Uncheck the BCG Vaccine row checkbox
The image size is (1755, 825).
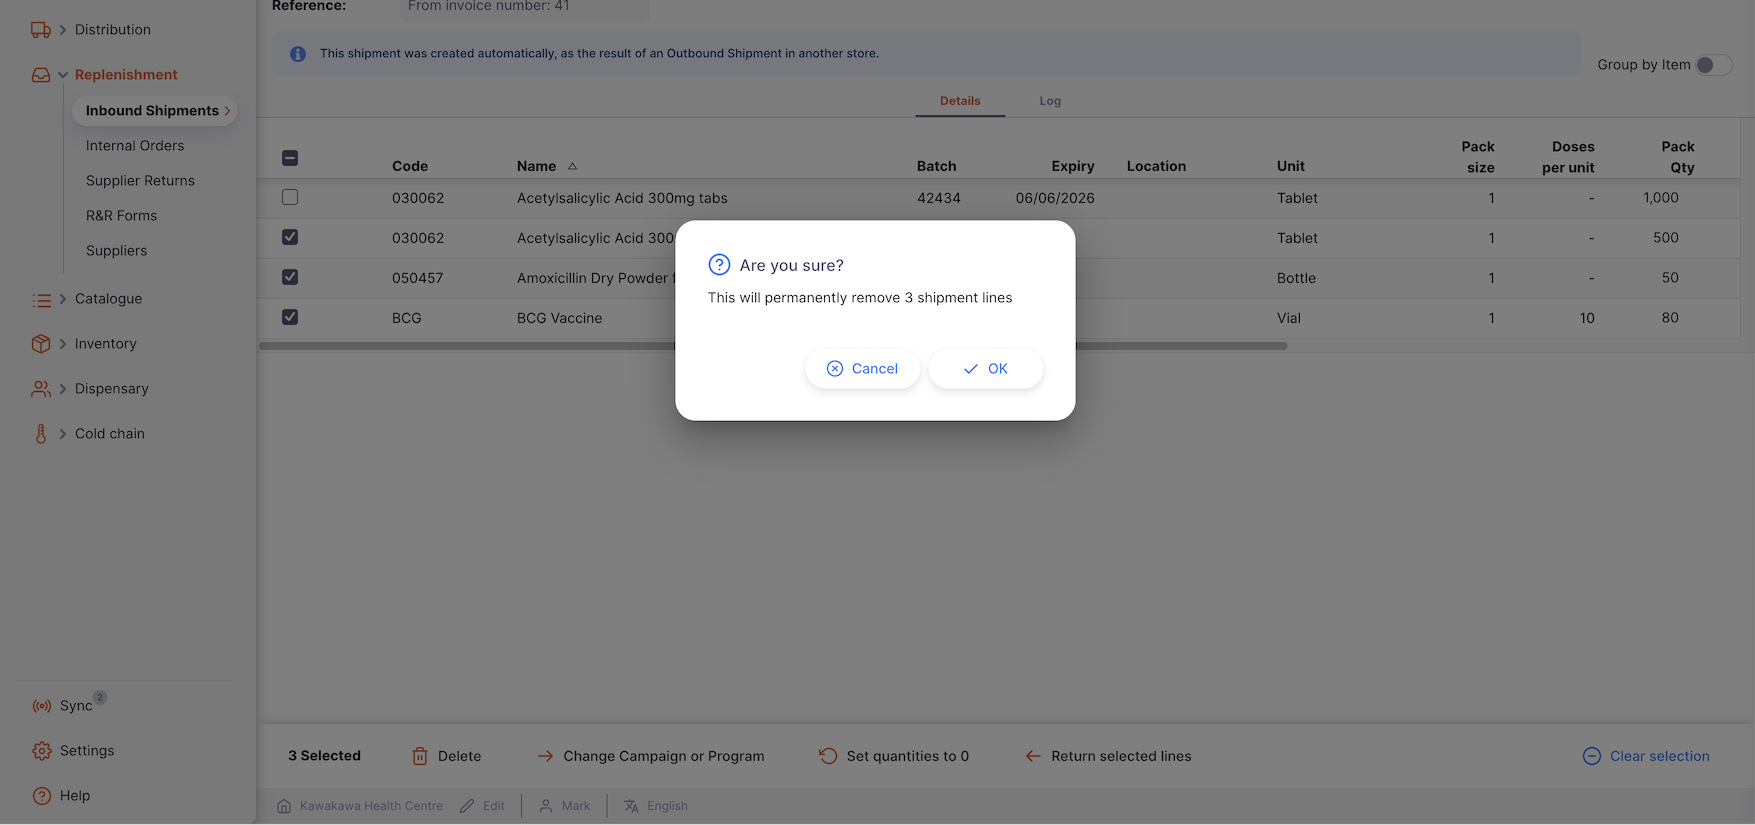point(290,318)
